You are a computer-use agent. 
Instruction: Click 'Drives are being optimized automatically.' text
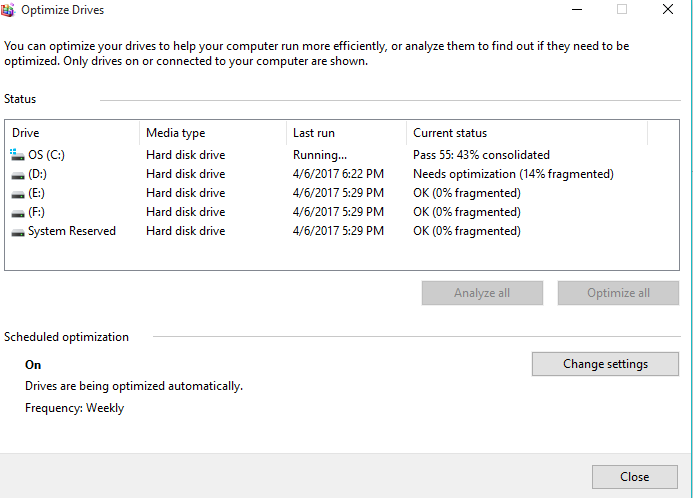tap(134, 386)
